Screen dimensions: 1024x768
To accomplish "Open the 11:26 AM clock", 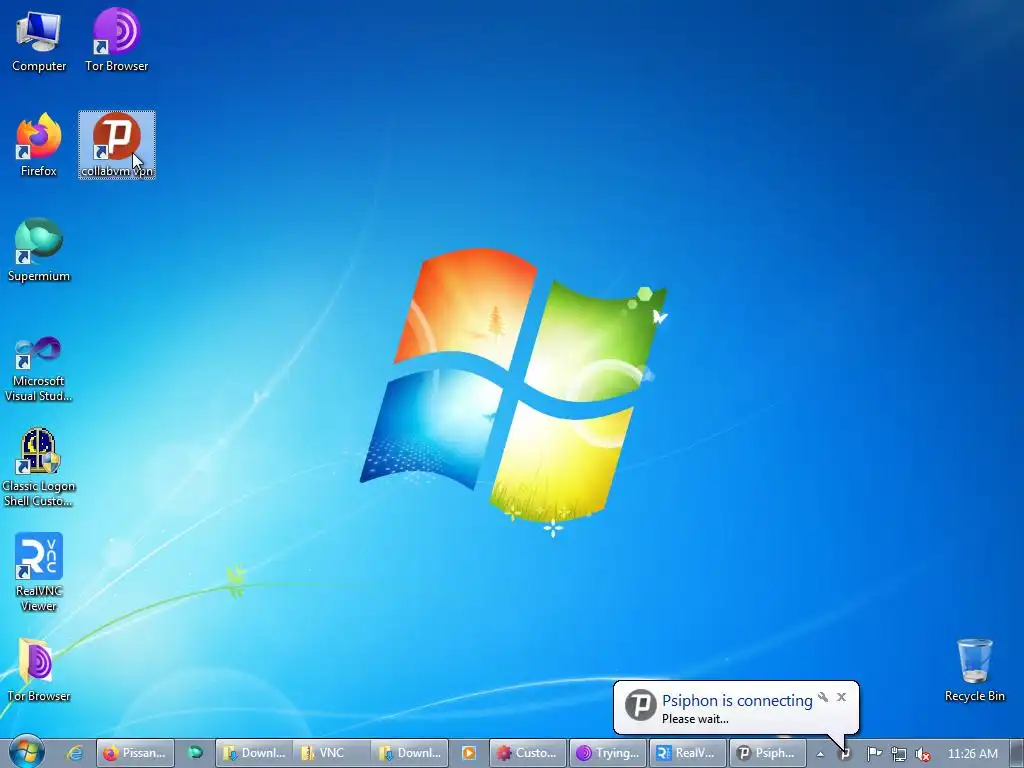I will (972, 754).
